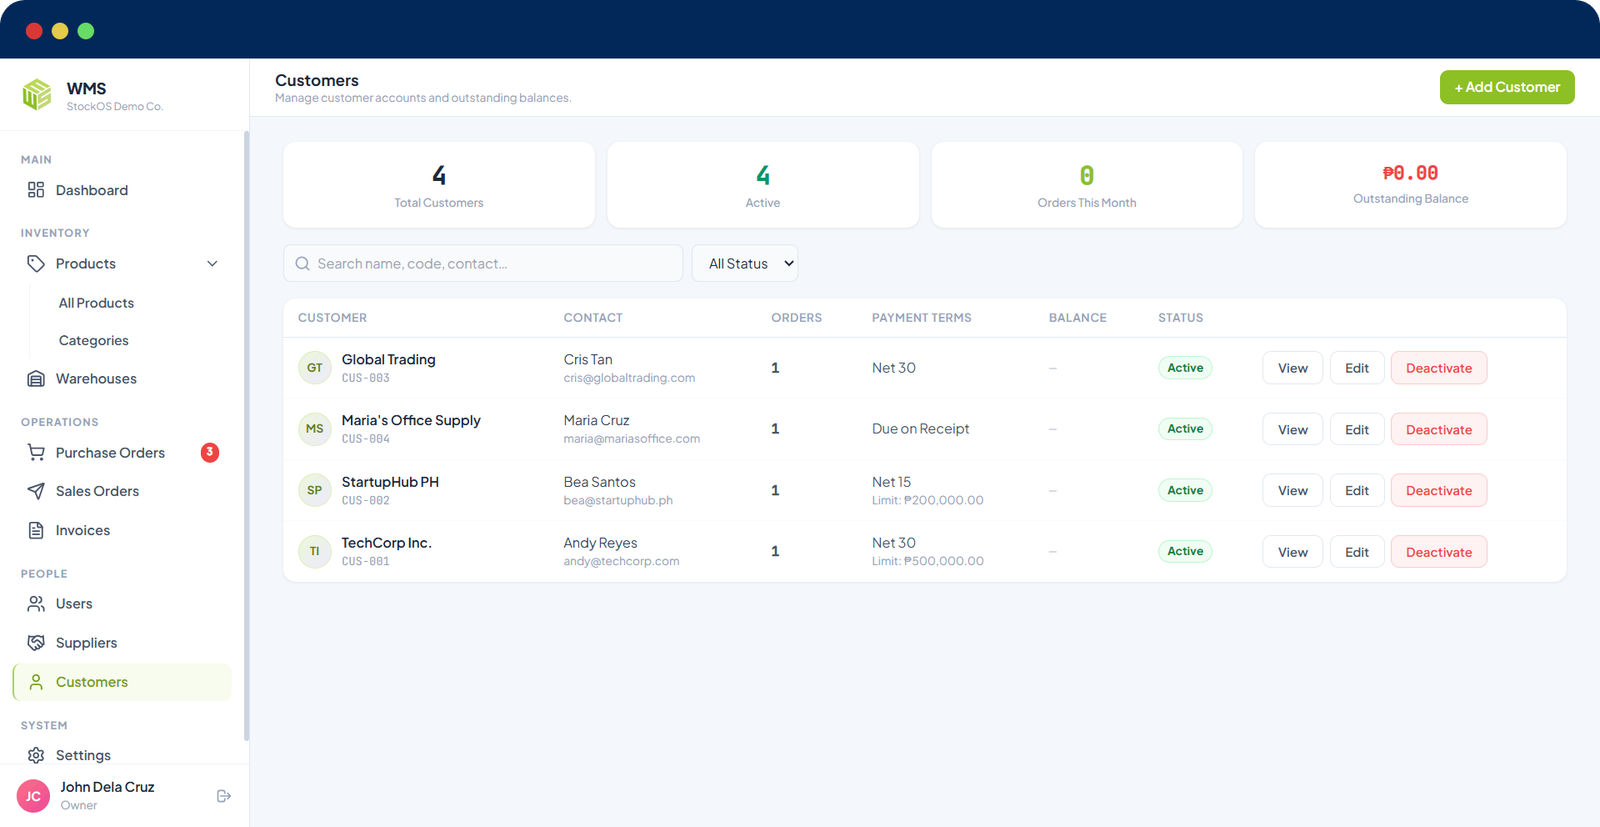Deactivate the TechCorp Inc. customer
1600x827 pixels.
(1439, 552)
